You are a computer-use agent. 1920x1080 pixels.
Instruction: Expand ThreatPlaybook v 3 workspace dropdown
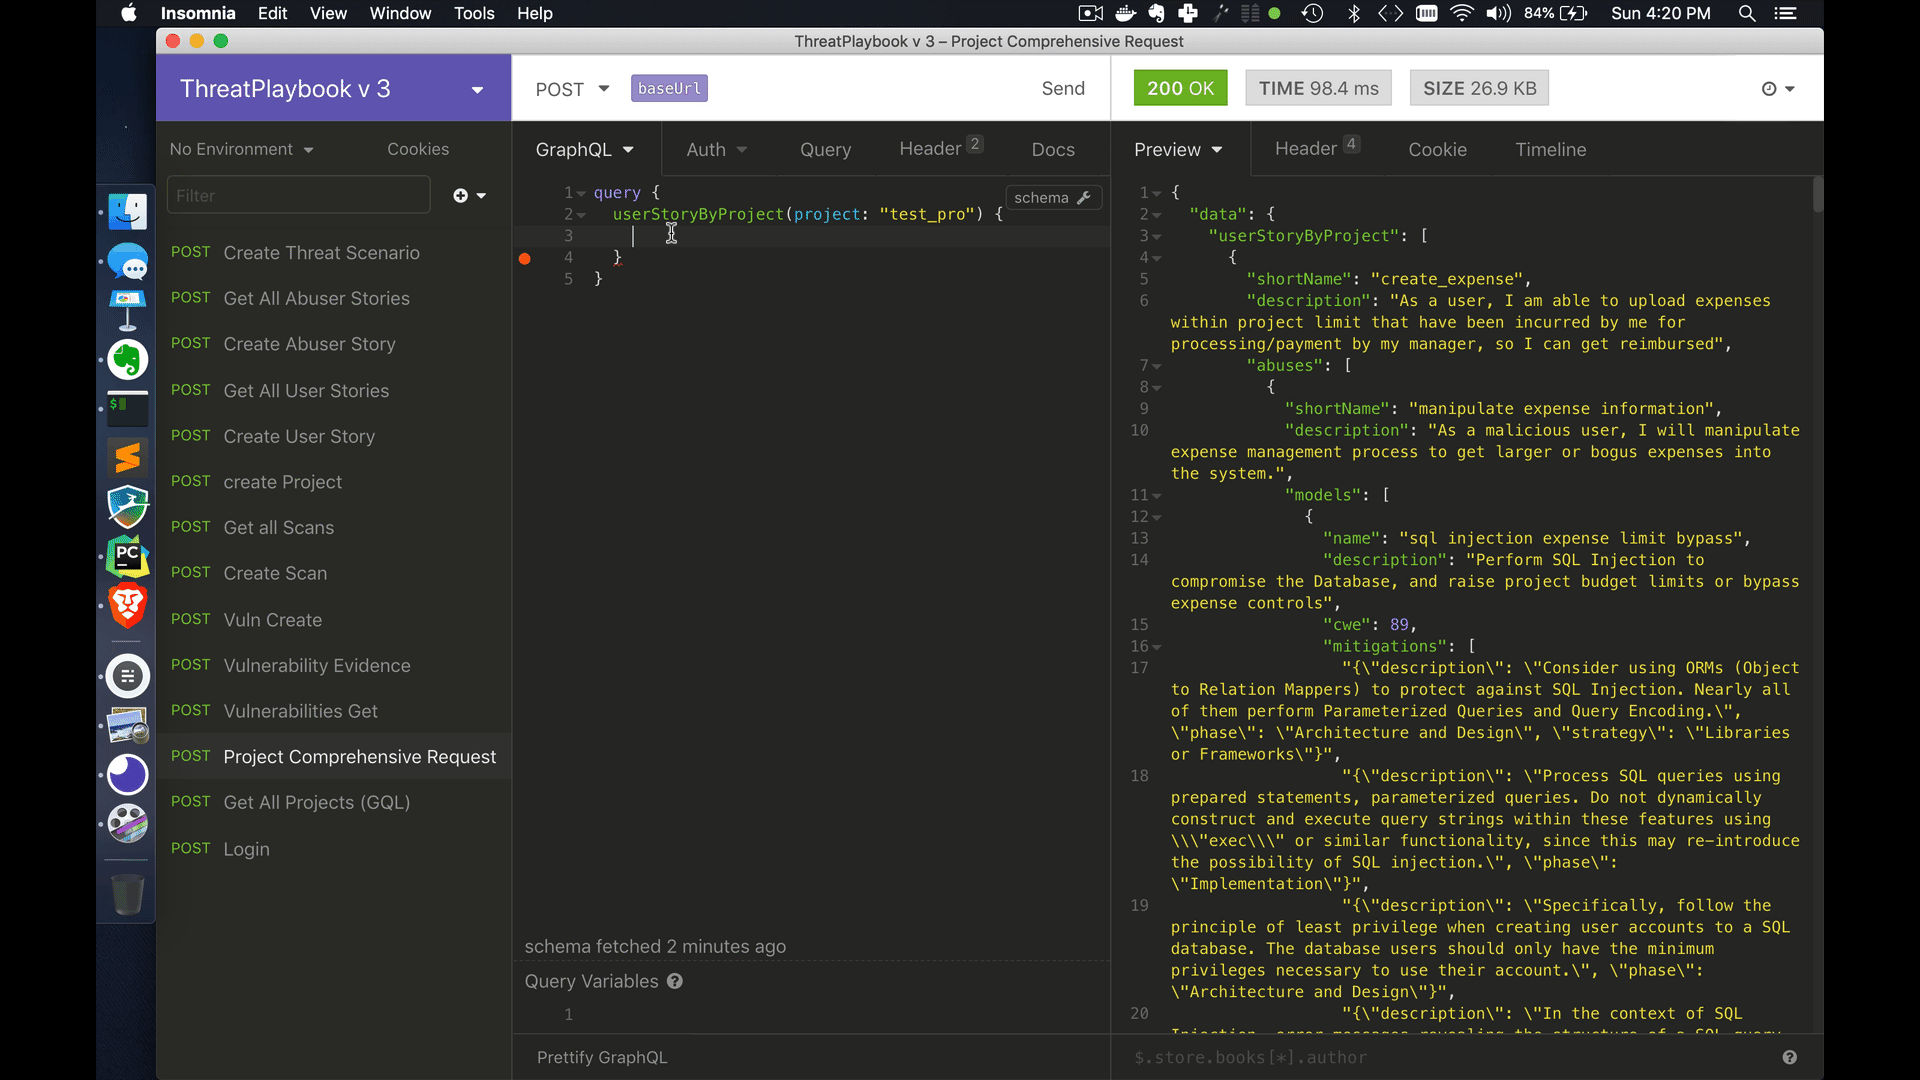[477, 90]
